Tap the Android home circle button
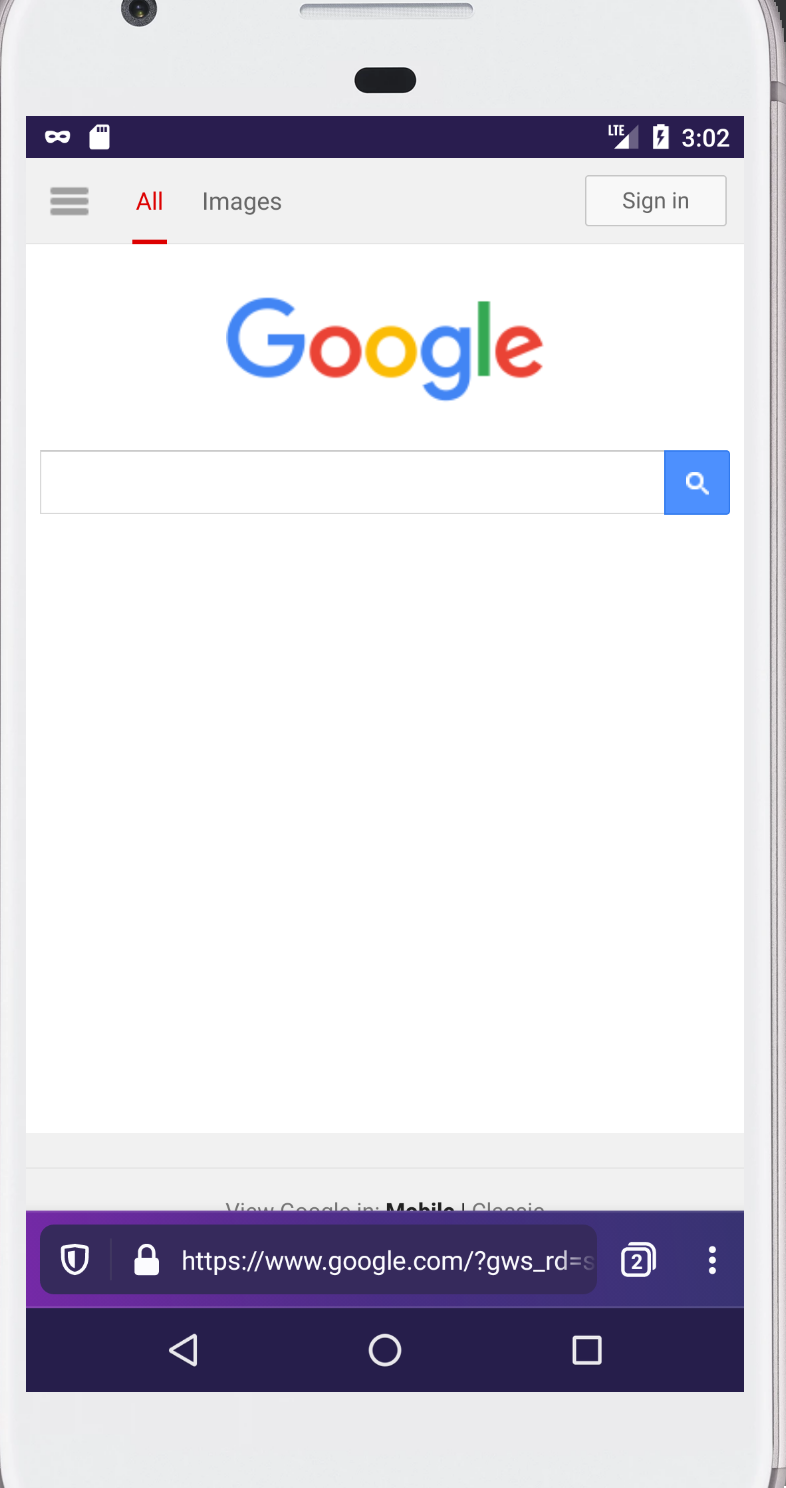Viewport: 786px width, 1488px height. pos(385,1350)
